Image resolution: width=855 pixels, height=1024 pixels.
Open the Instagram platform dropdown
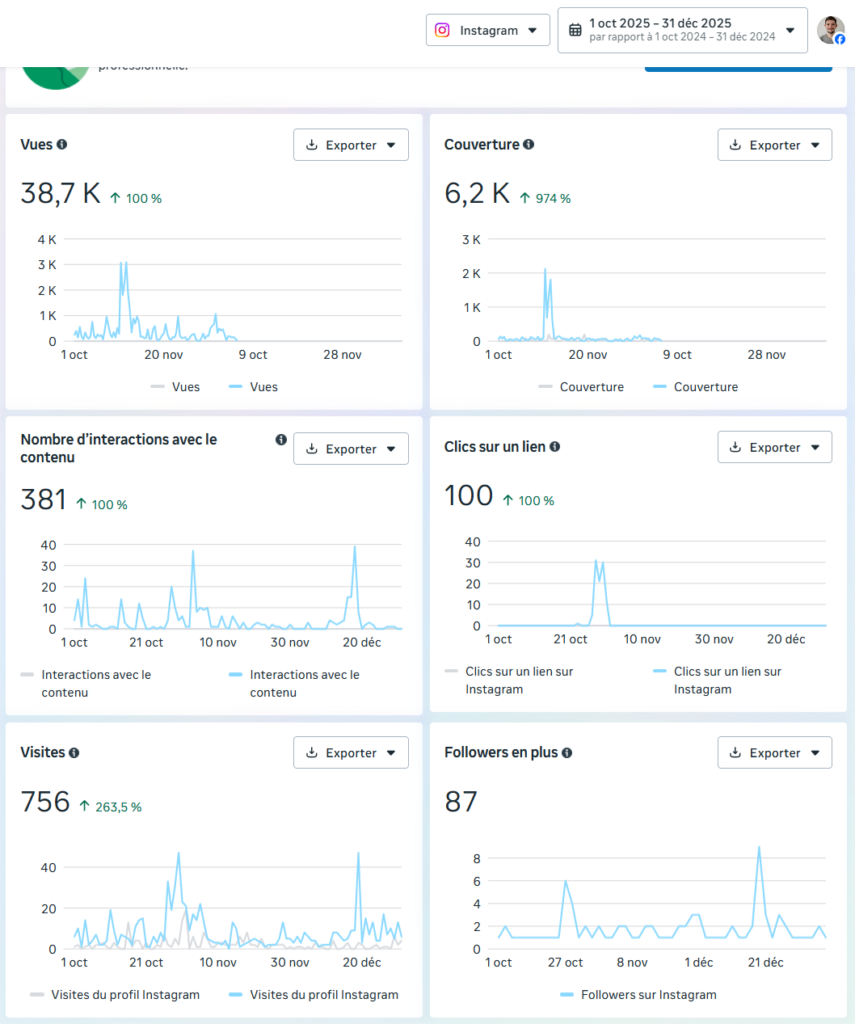(x=488, y=30)
